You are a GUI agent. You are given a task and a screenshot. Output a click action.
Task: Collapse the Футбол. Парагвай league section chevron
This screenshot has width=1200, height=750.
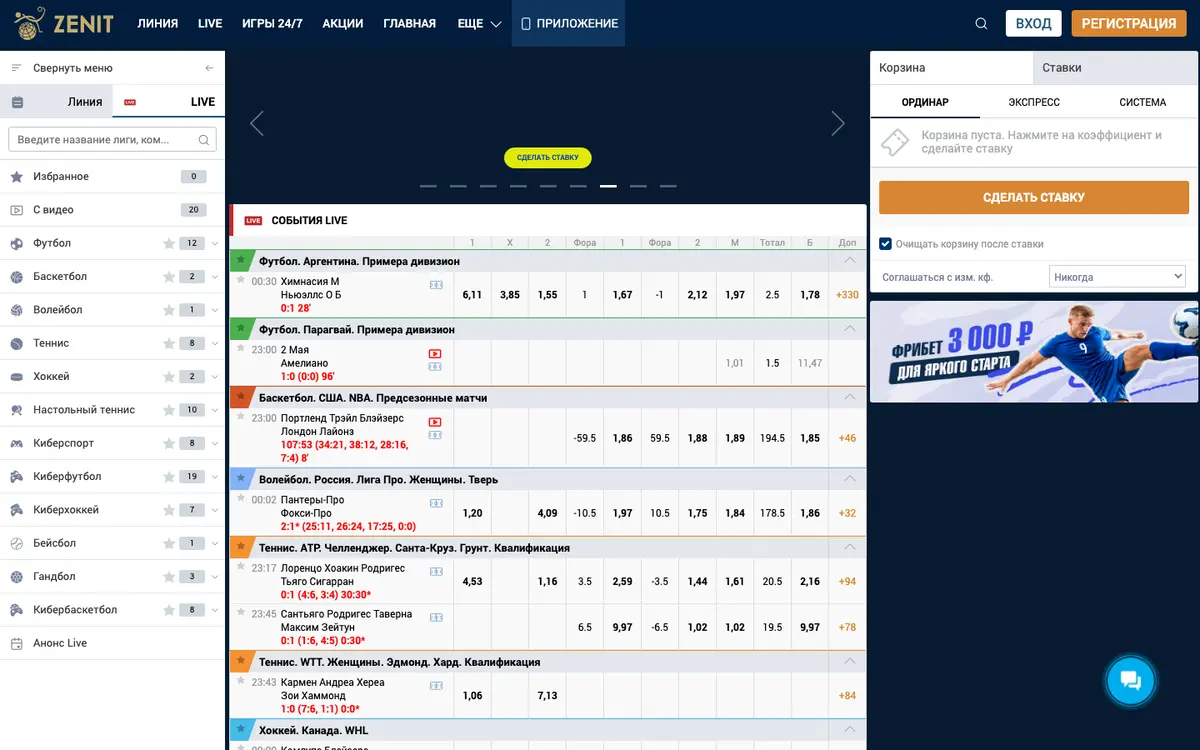pyautogui.click(x=850, y=329)
